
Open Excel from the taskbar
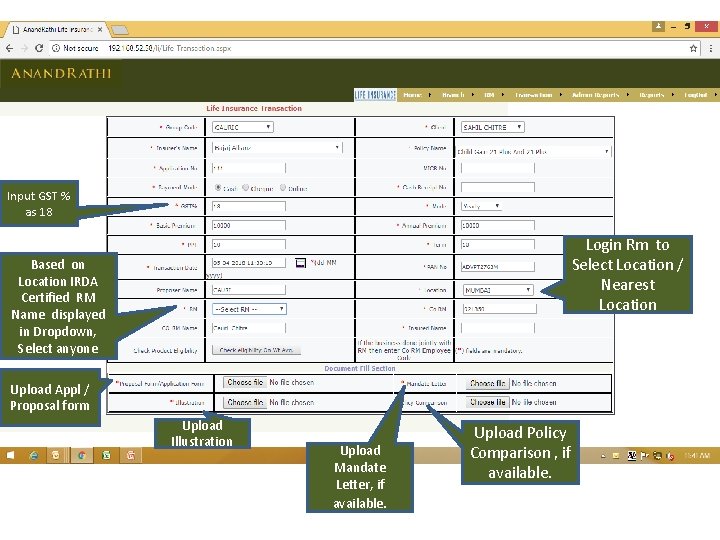pos(106,455)
